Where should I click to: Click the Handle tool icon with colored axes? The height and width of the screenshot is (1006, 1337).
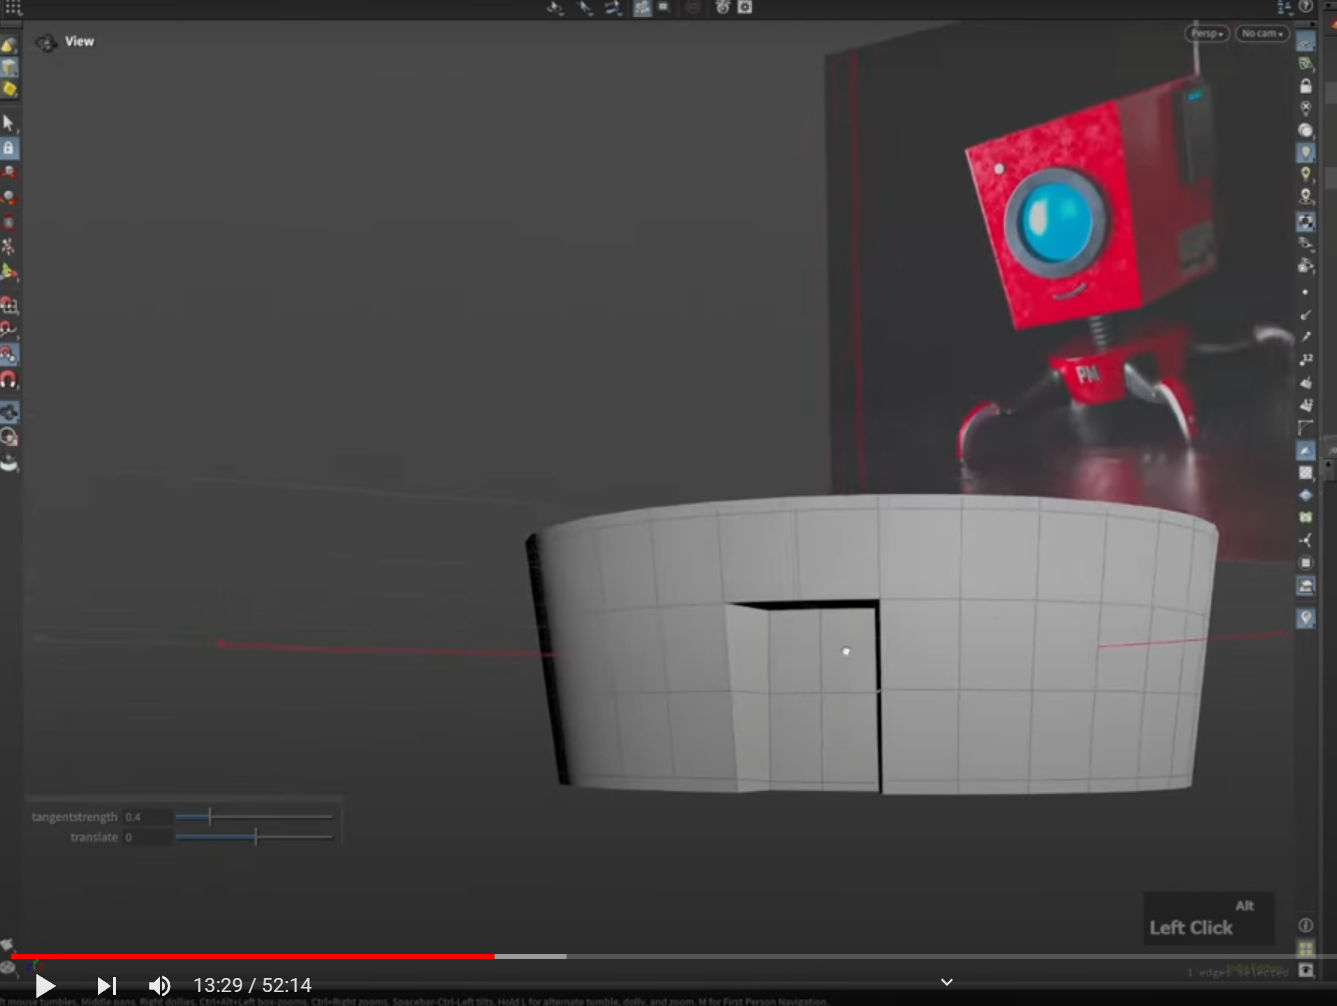[9, 271]
